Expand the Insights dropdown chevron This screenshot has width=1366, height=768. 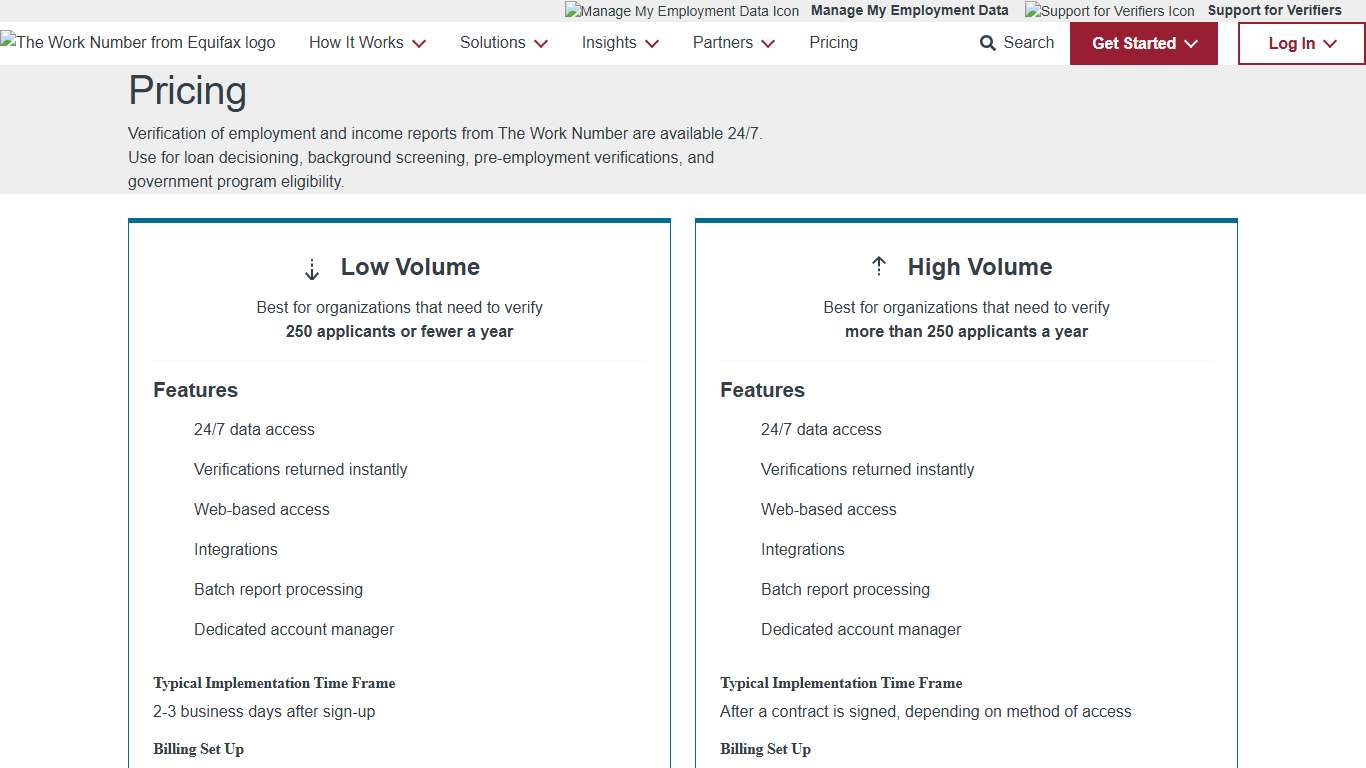pyautogui.click(x=652, y=44)
